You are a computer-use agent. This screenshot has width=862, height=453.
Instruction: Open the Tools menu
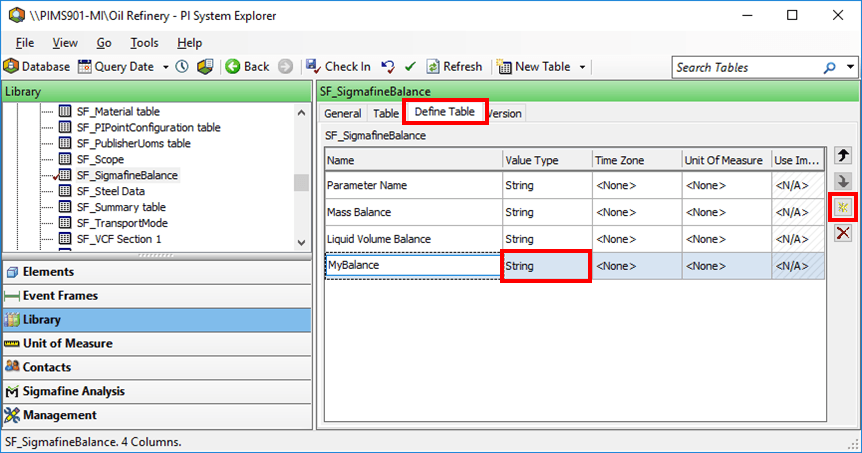[x=144, y=43]
